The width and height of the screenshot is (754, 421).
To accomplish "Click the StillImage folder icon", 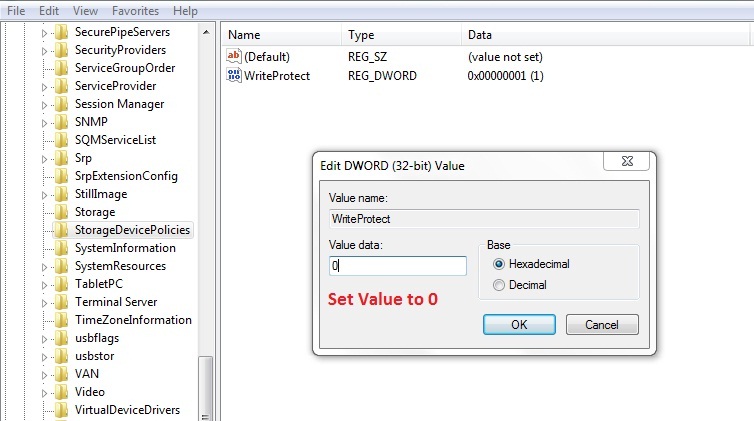I will coord(62,194).
